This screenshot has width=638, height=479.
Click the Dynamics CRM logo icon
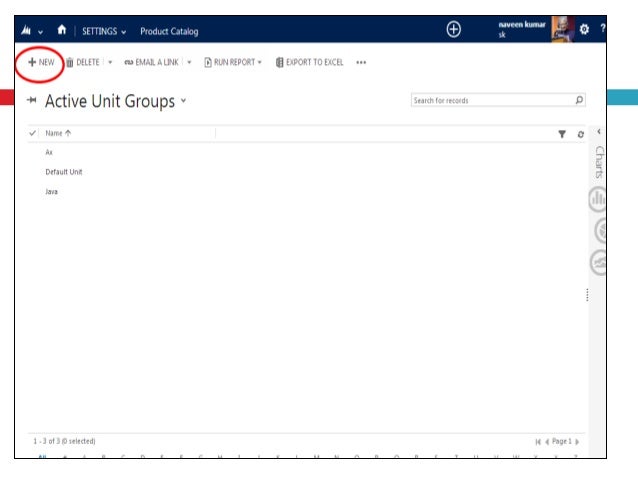[26, 30]
